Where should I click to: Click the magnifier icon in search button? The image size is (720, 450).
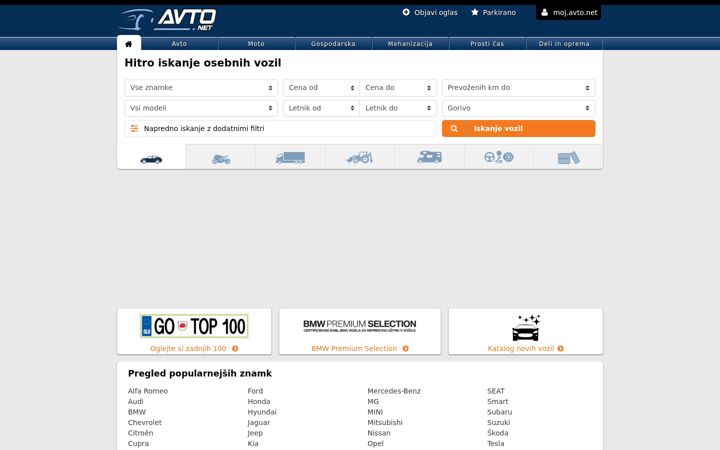pos(454,129)
